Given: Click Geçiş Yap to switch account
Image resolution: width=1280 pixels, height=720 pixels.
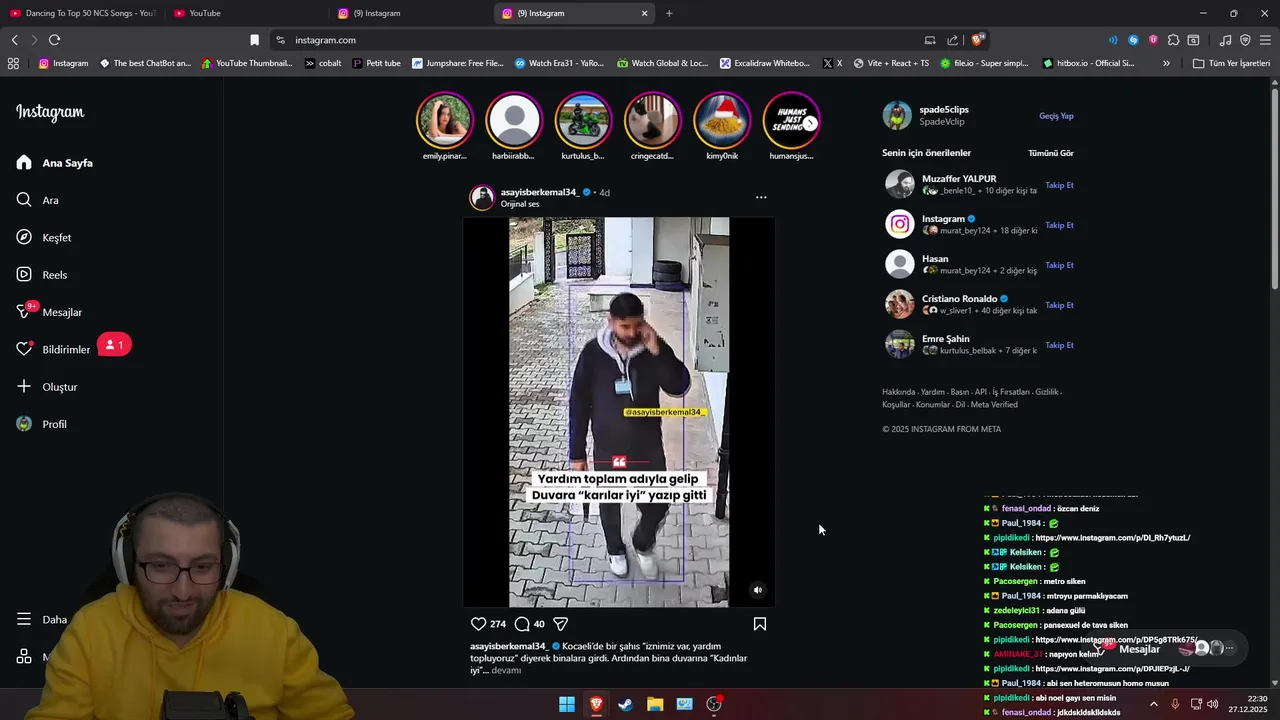Looking at the screenshot, I should coord(1056,116).
